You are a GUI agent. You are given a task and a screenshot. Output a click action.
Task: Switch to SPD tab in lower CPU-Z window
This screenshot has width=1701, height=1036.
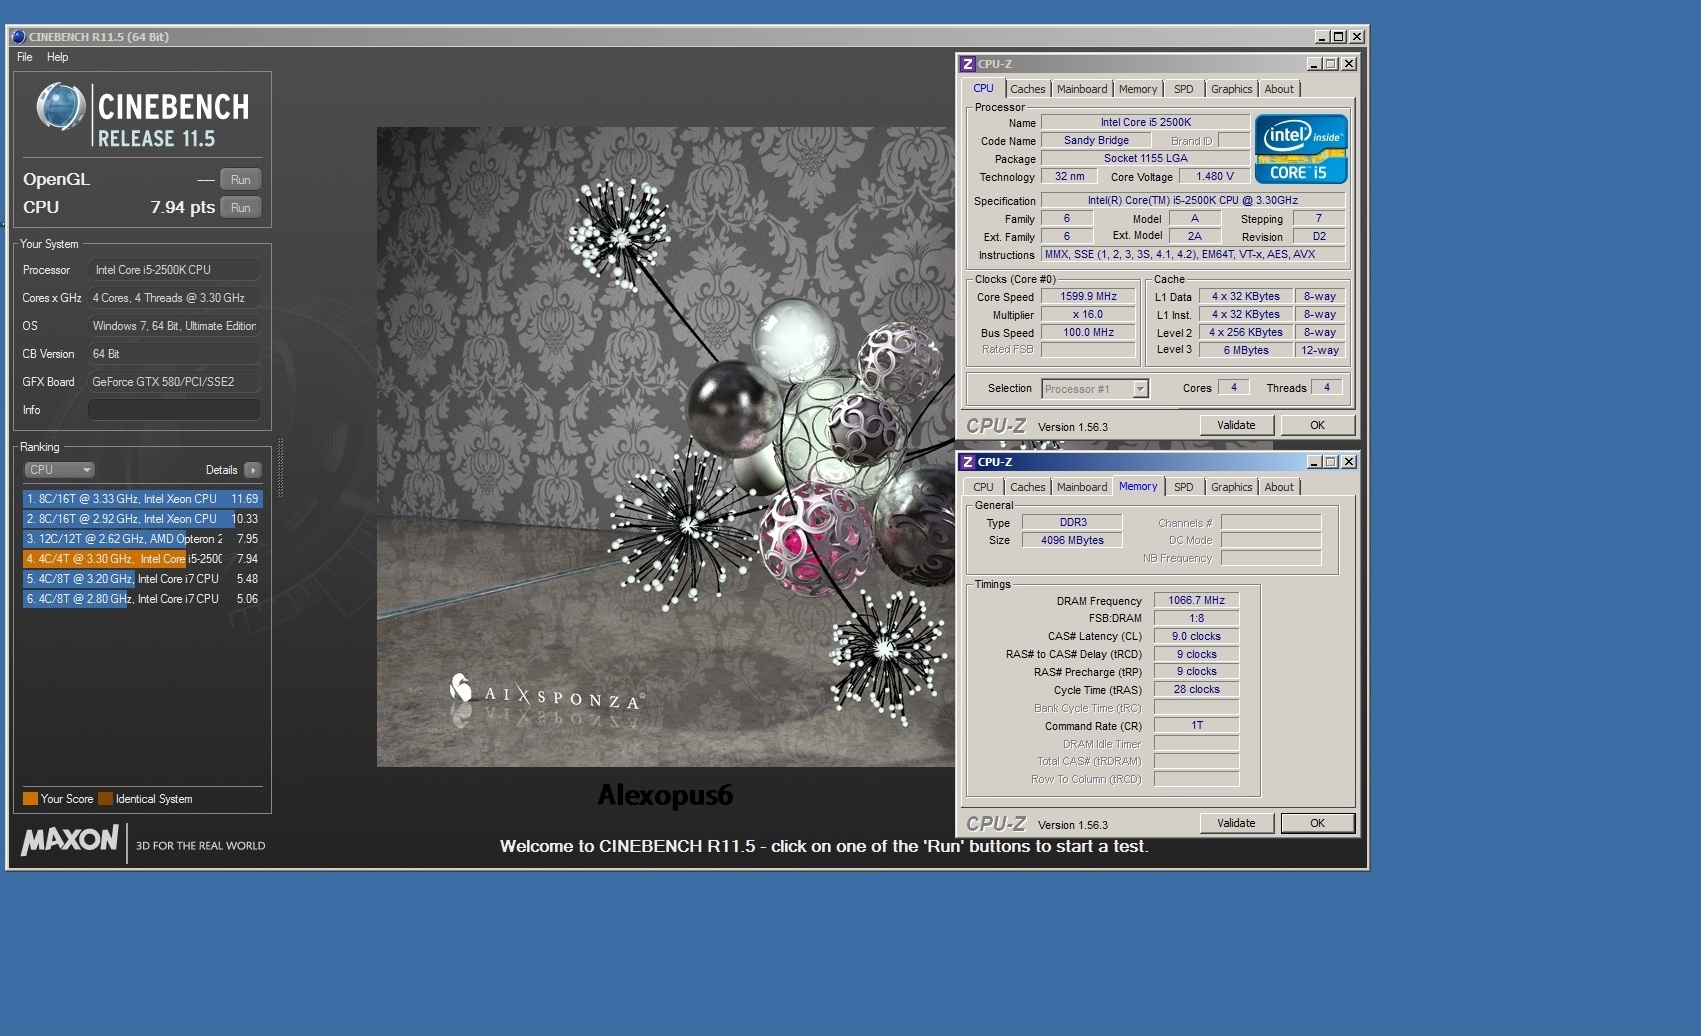(x=1184, y=487)
